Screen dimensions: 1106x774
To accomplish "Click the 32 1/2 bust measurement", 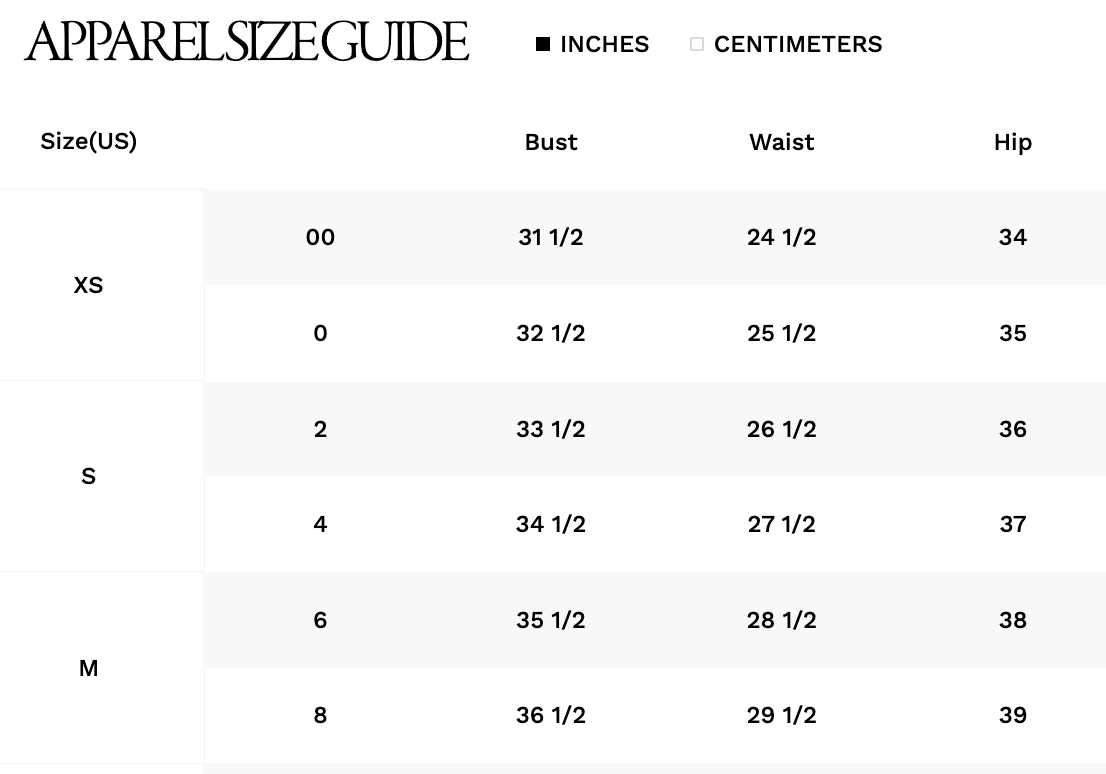I will tap(551, 333).
